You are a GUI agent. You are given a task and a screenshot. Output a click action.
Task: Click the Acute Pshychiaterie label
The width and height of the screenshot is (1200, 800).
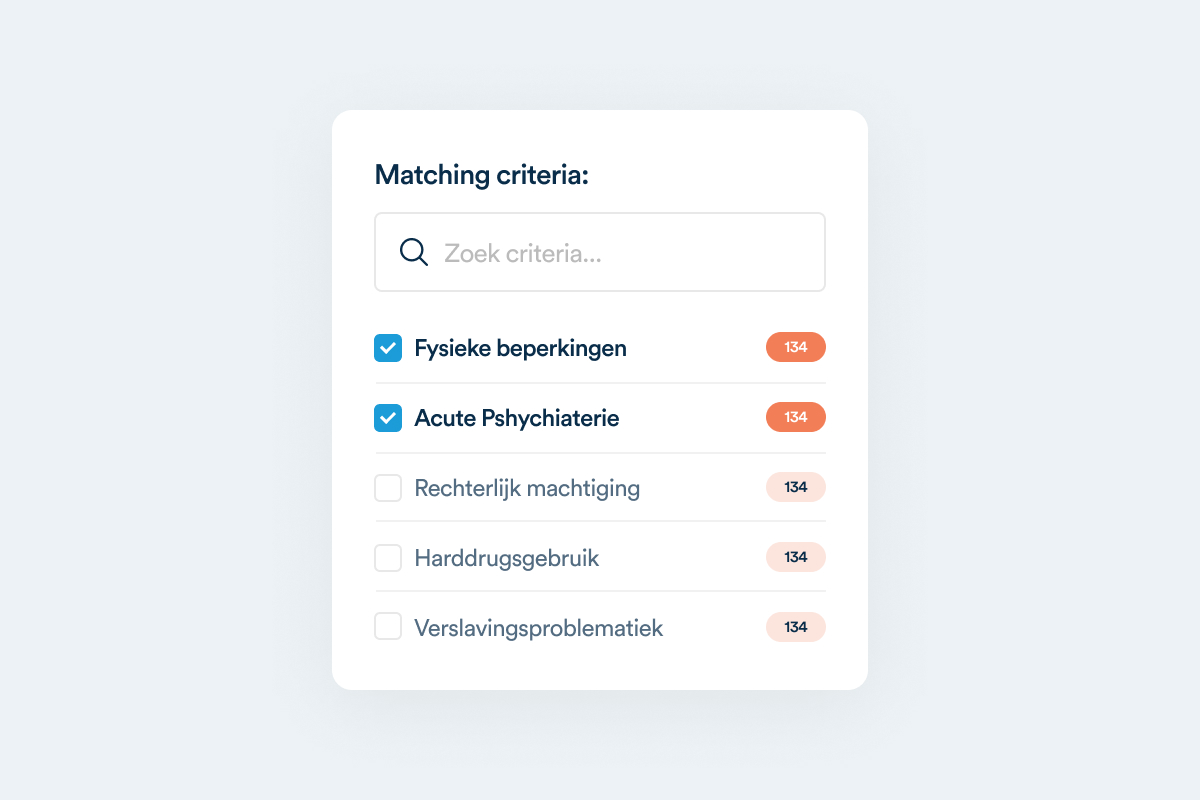pos(516,418)
